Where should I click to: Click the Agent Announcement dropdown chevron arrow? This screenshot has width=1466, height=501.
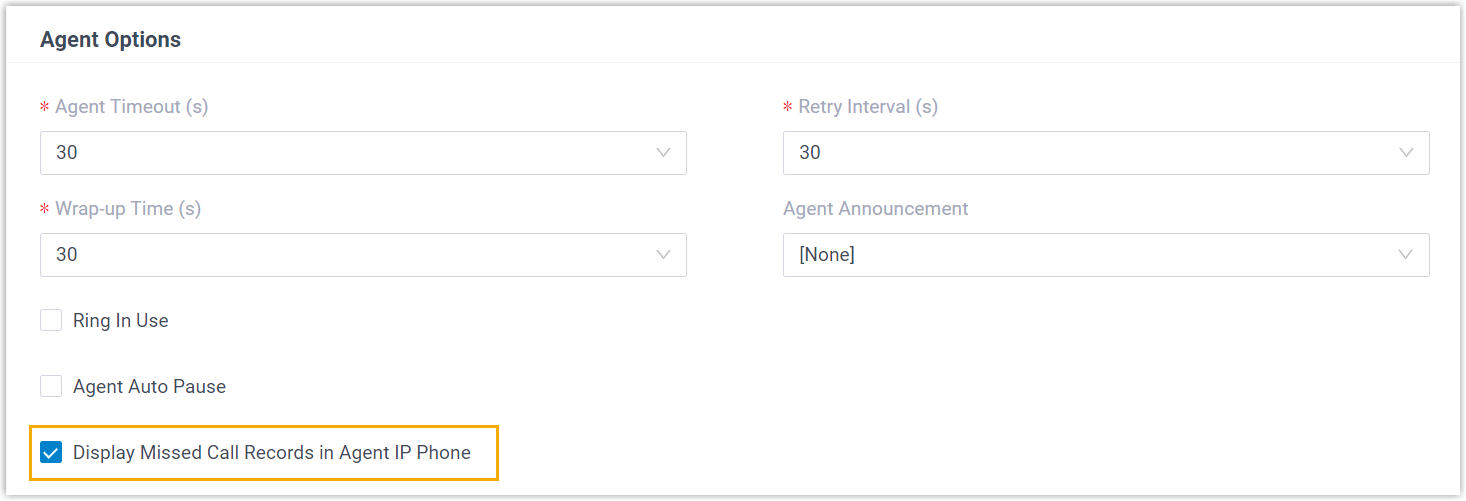click(1406, 255)
